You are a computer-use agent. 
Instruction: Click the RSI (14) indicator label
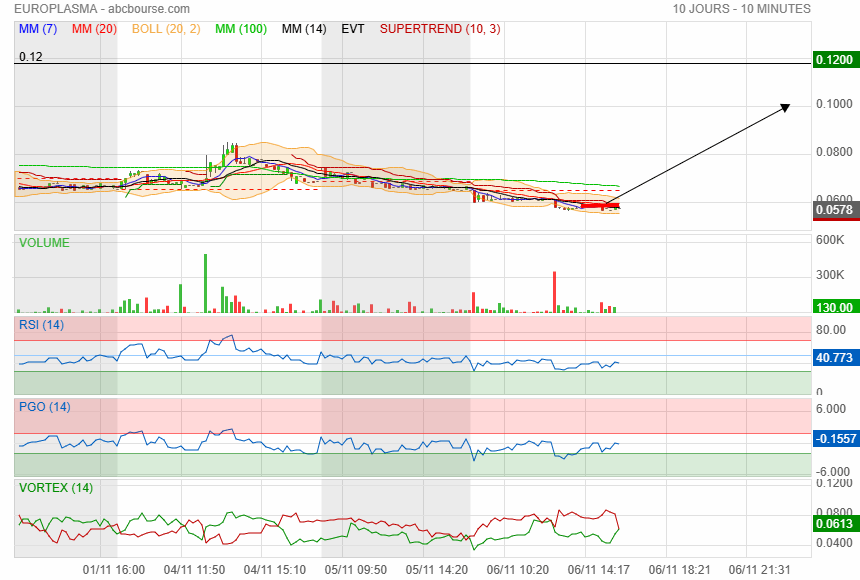[41, 325]
